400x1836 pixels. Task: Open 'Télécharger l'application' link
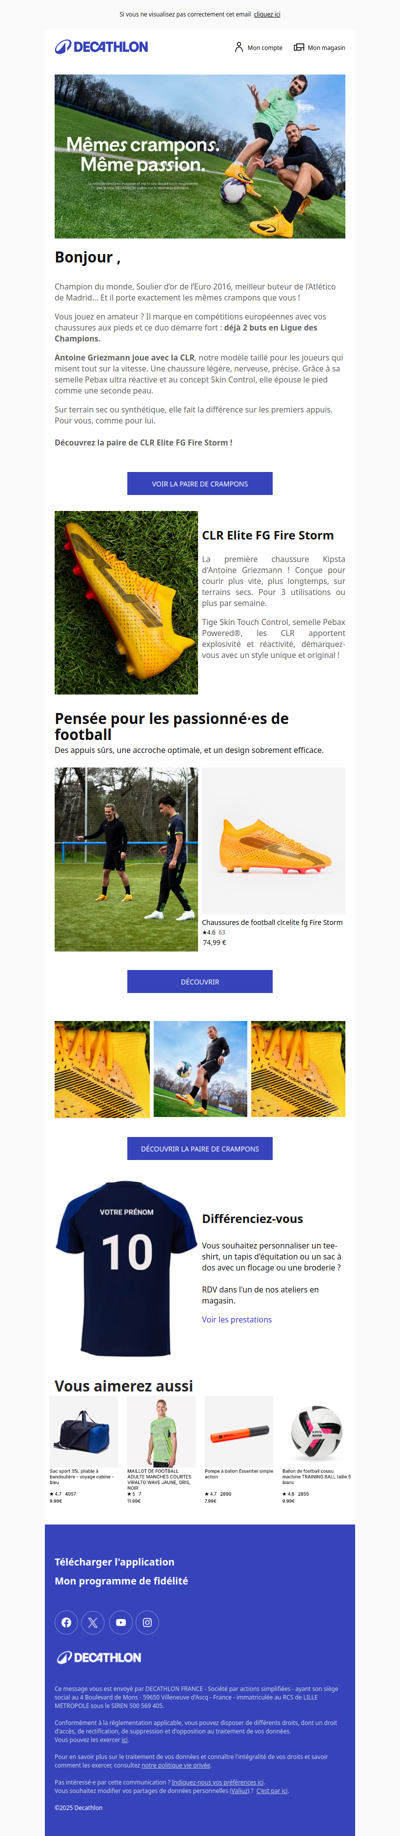pyautogui.click(x=115, y=1562)
